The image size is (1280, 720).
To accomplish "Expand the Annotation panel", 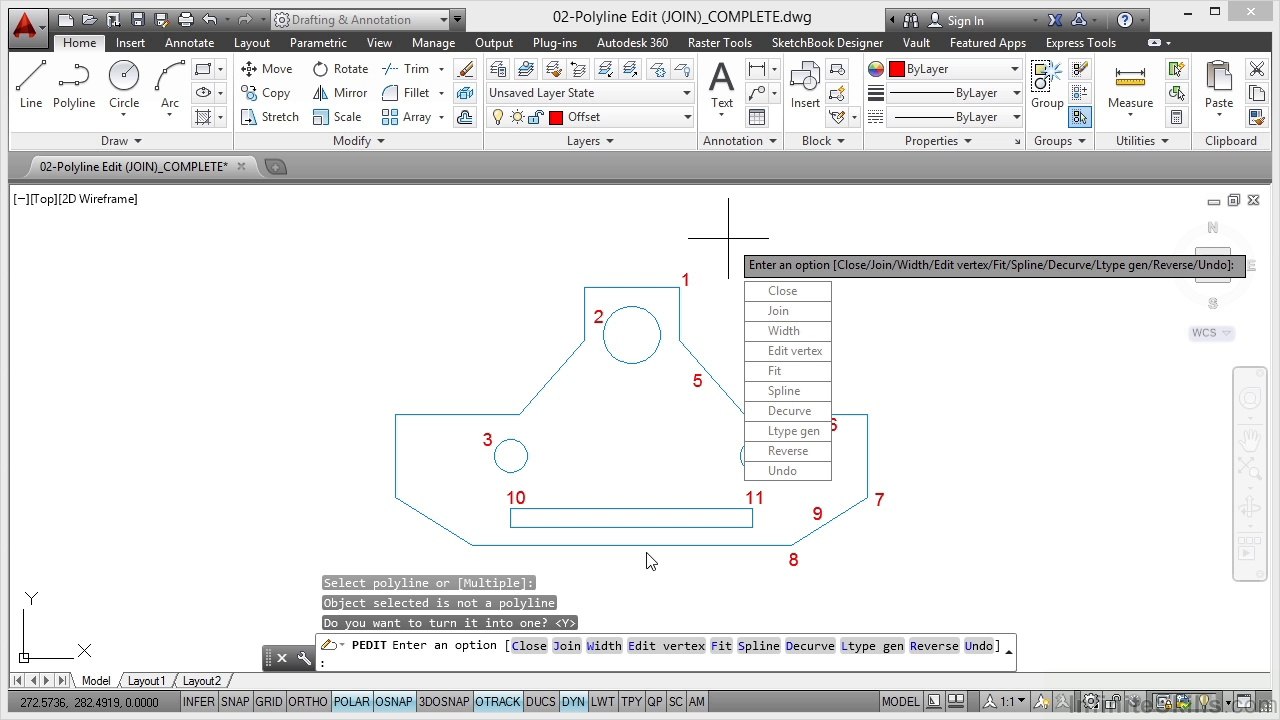I will coord(739,141).
